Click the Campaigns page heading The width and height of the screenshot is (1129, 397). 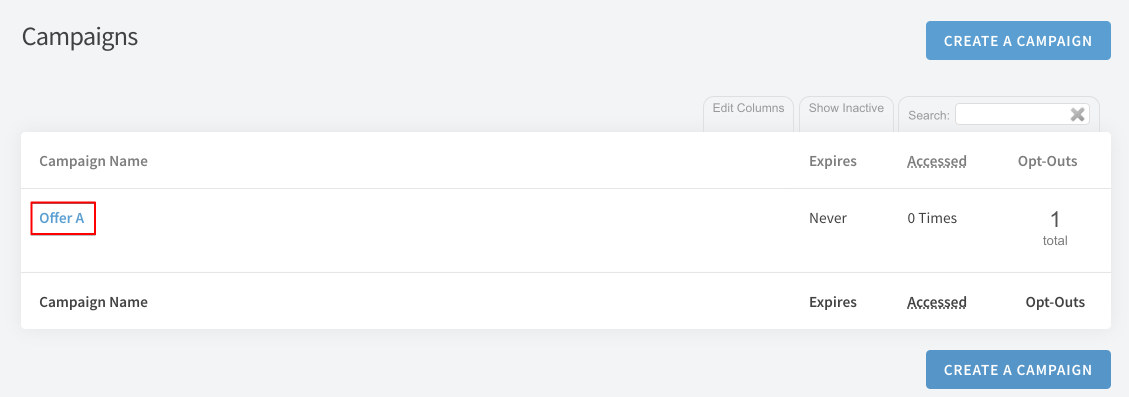pyautogui.click(x=80, y=36)
